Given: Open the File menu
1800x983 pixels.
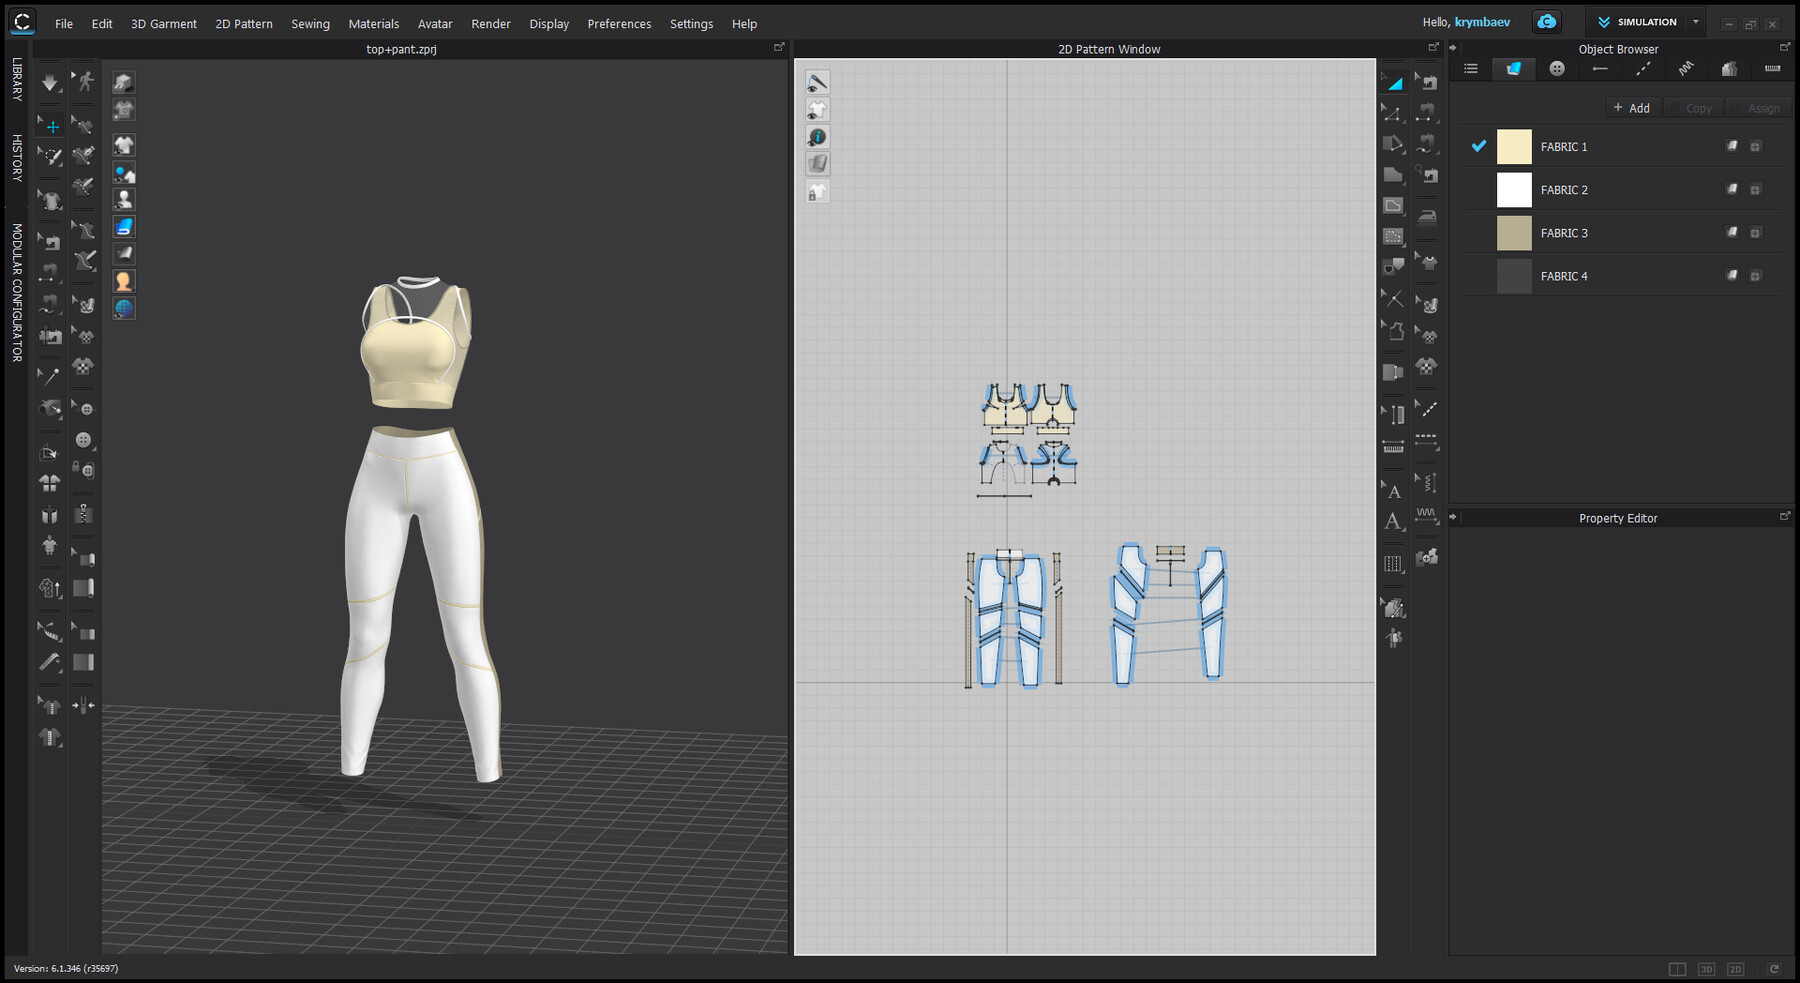Looking at the screenshot, I should 64,24.
